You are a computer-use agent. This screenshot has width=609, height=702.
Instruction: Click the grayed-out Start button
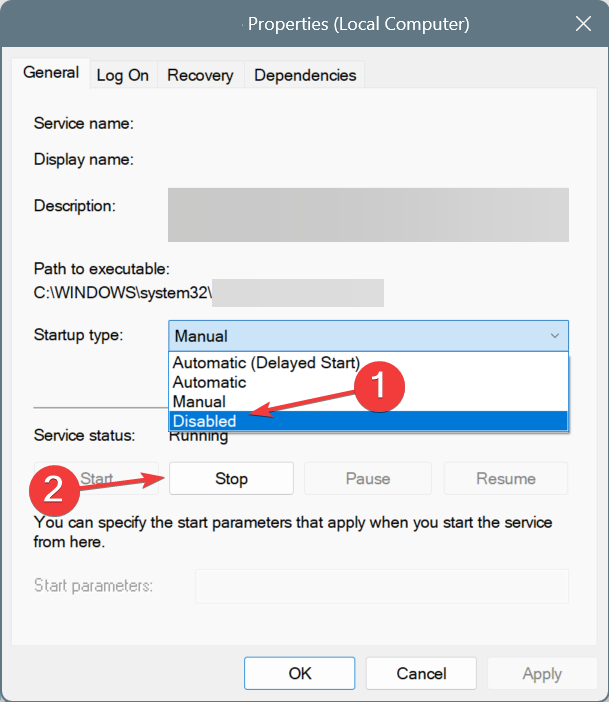pyautogui.click(x=96, y=479)
